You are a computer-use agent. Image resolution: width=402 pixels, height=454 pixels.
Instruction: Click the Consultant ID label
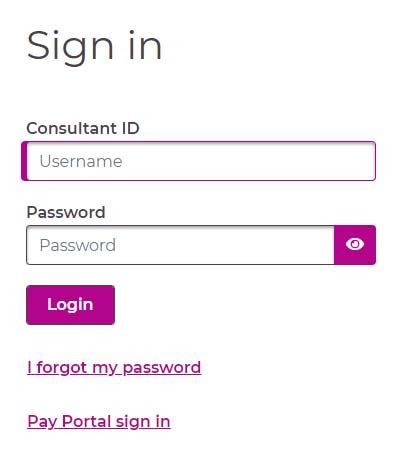click(83, 128)
